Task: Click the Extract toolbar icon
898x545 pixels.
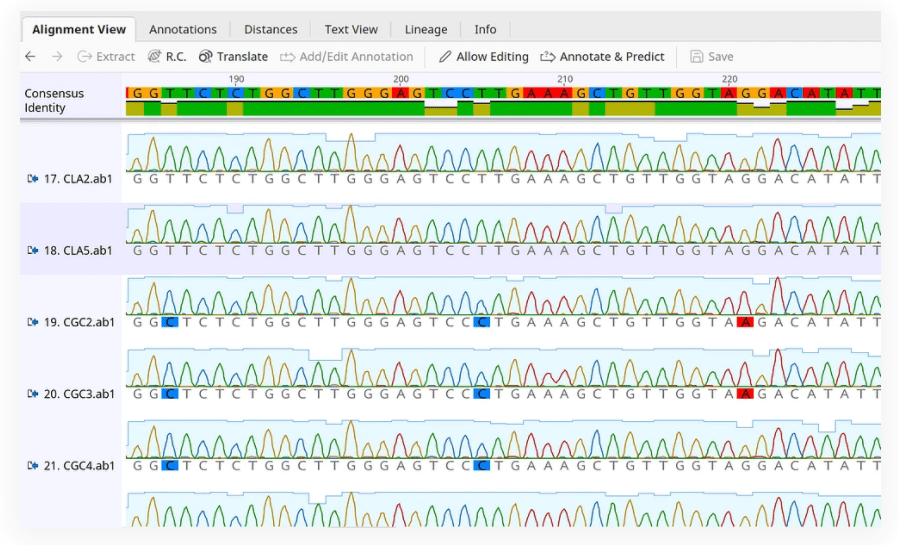Action: pyautogui.click(x=85, y=57)
